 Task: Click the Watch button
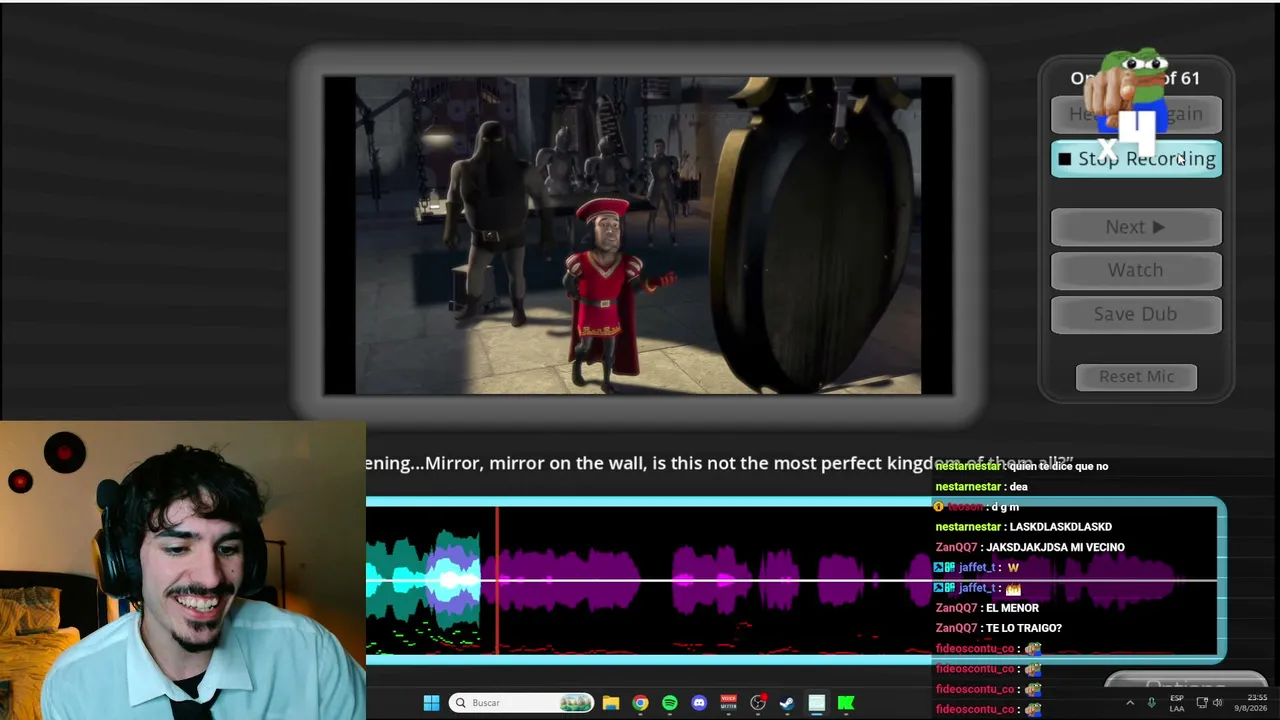[1136, 270]
